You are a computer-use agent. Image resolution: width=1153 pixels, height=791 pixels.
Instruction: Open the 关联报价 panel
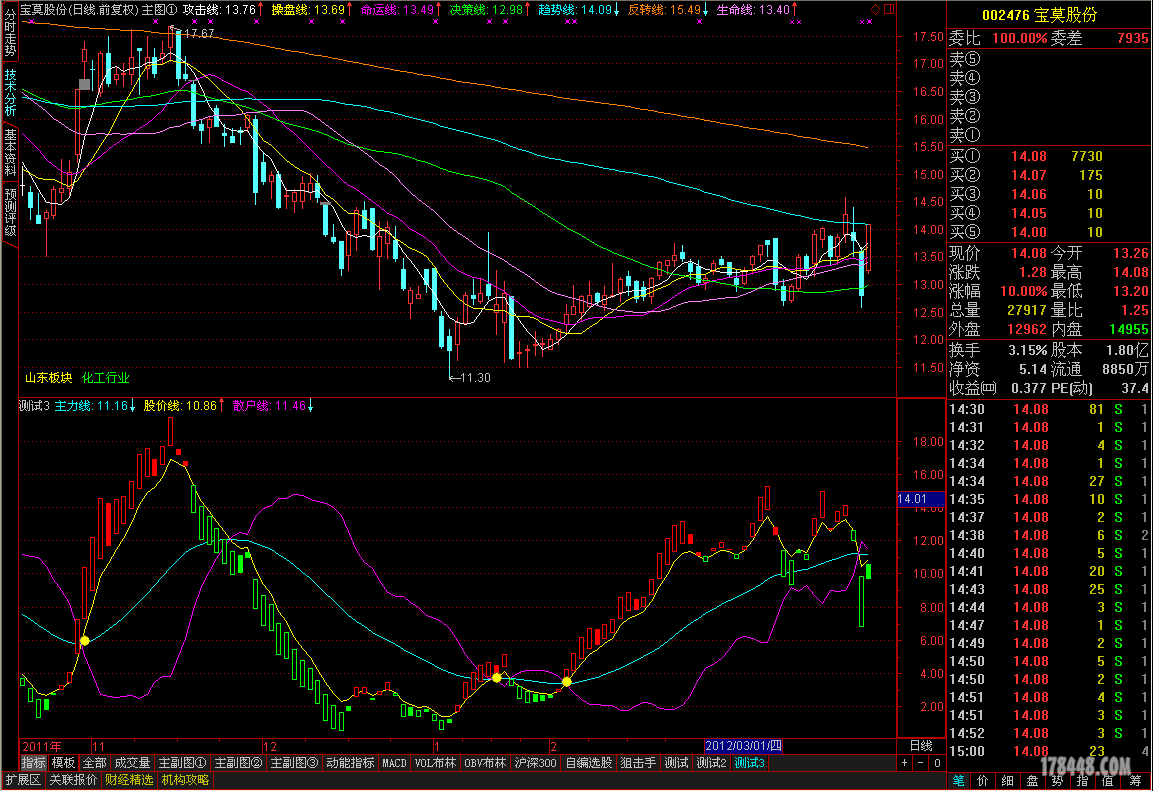[x=73, y=780]
